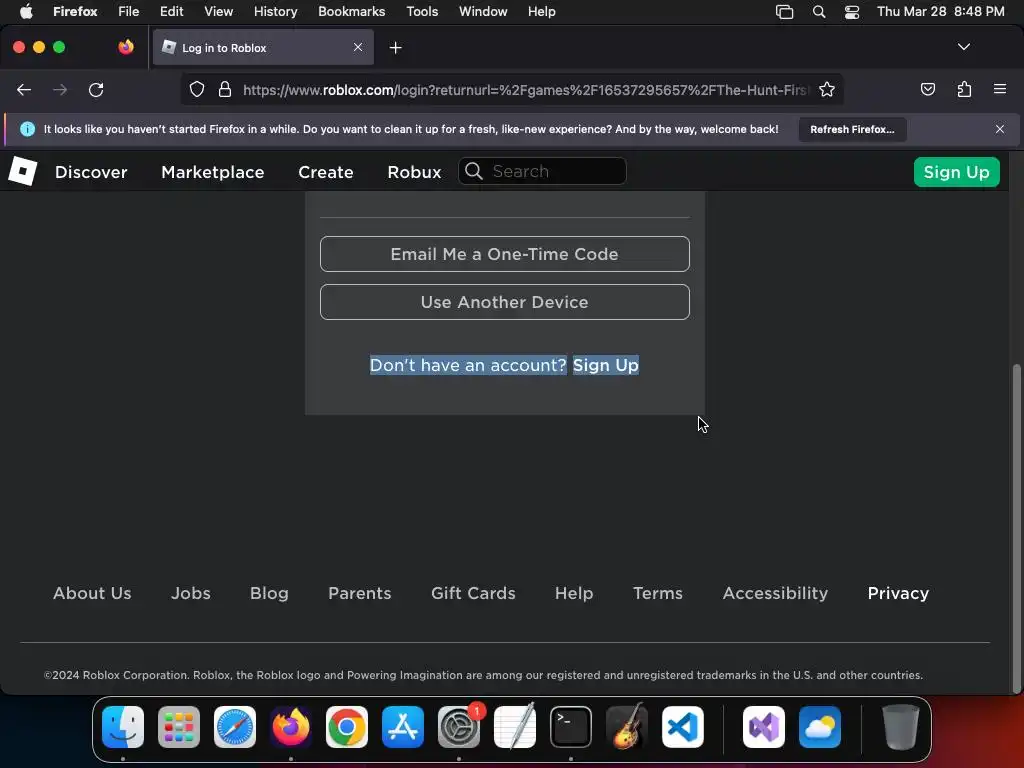
Task: Open Control Center in the menu bar
Action: click(x=852, y=12)
